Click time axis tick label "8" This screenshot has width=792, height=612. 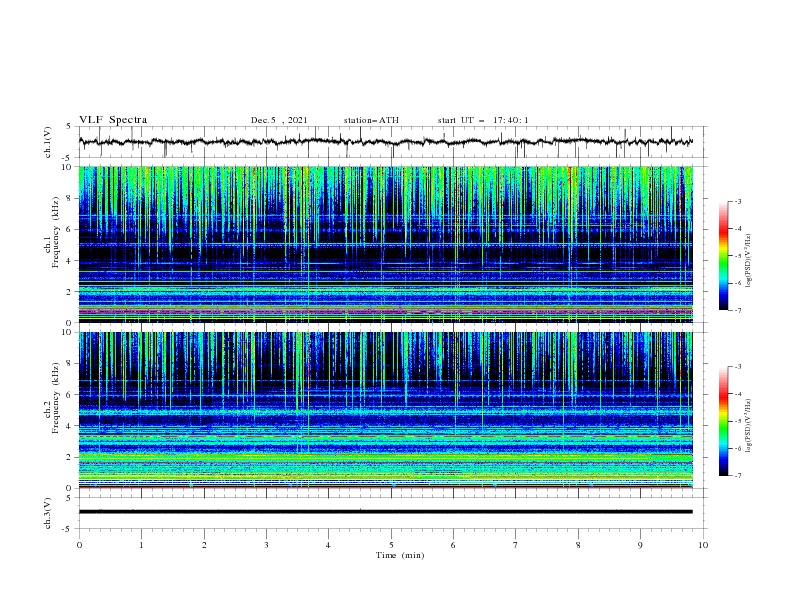578,545
